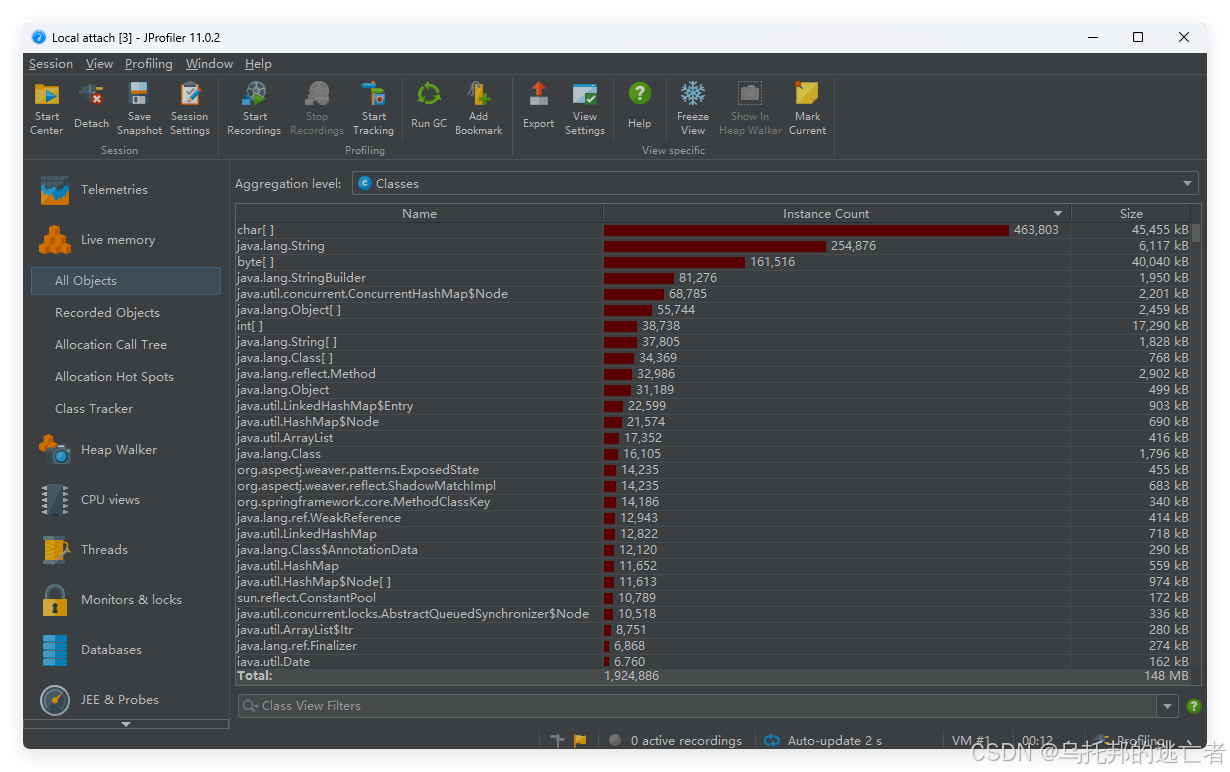Open the Help menu
This screenshot has height=772, width=1230.
pos(258,64)
